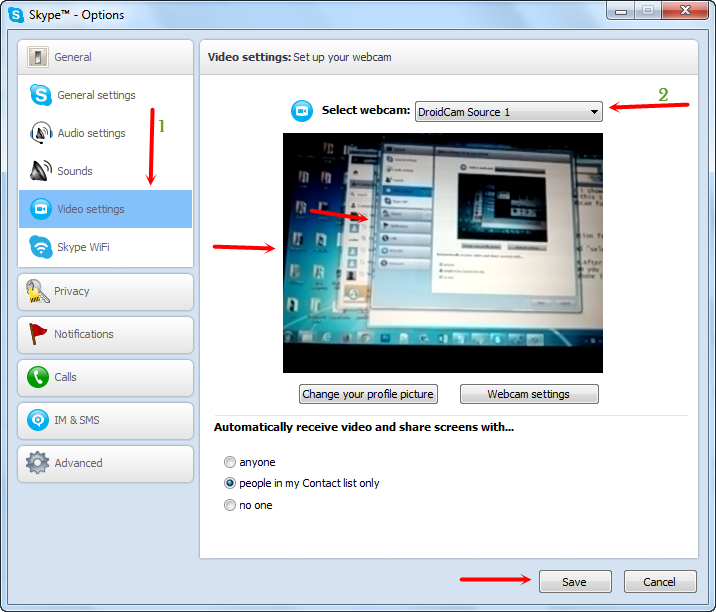Click the Advanced gear icon

pyautogui.click(x=37, y=463)
